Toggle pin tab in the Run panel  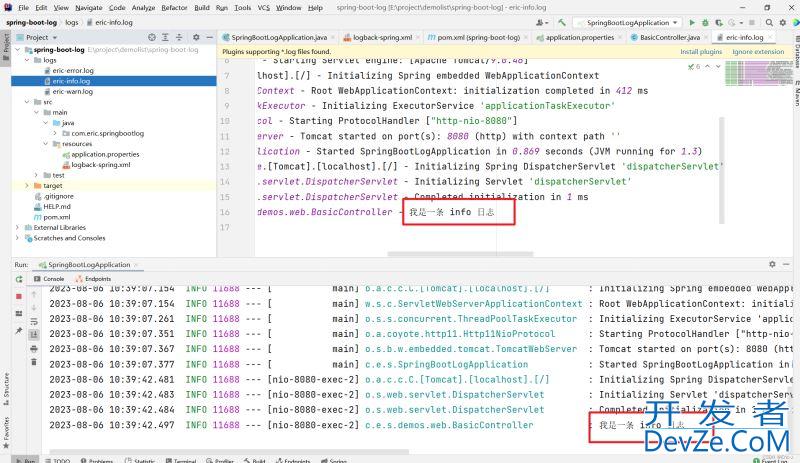[x=19, y=331]
